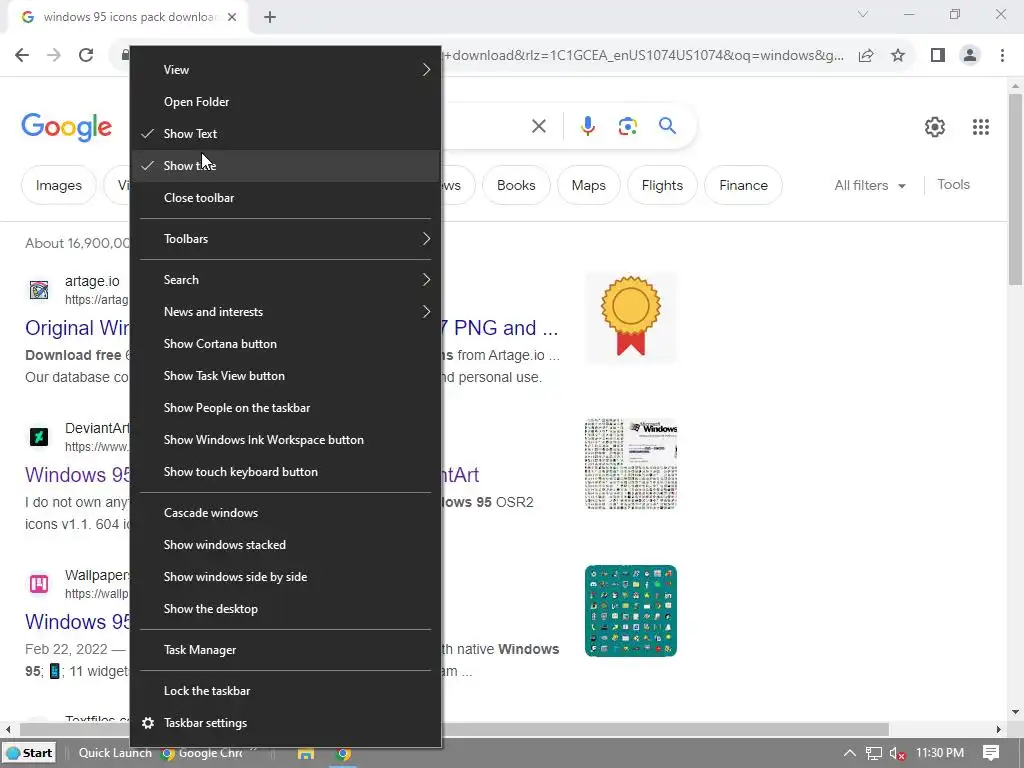Screen dimensions: 1024x768
Task: Open File Explorer from the taskbar
Action: coord(306,753)
